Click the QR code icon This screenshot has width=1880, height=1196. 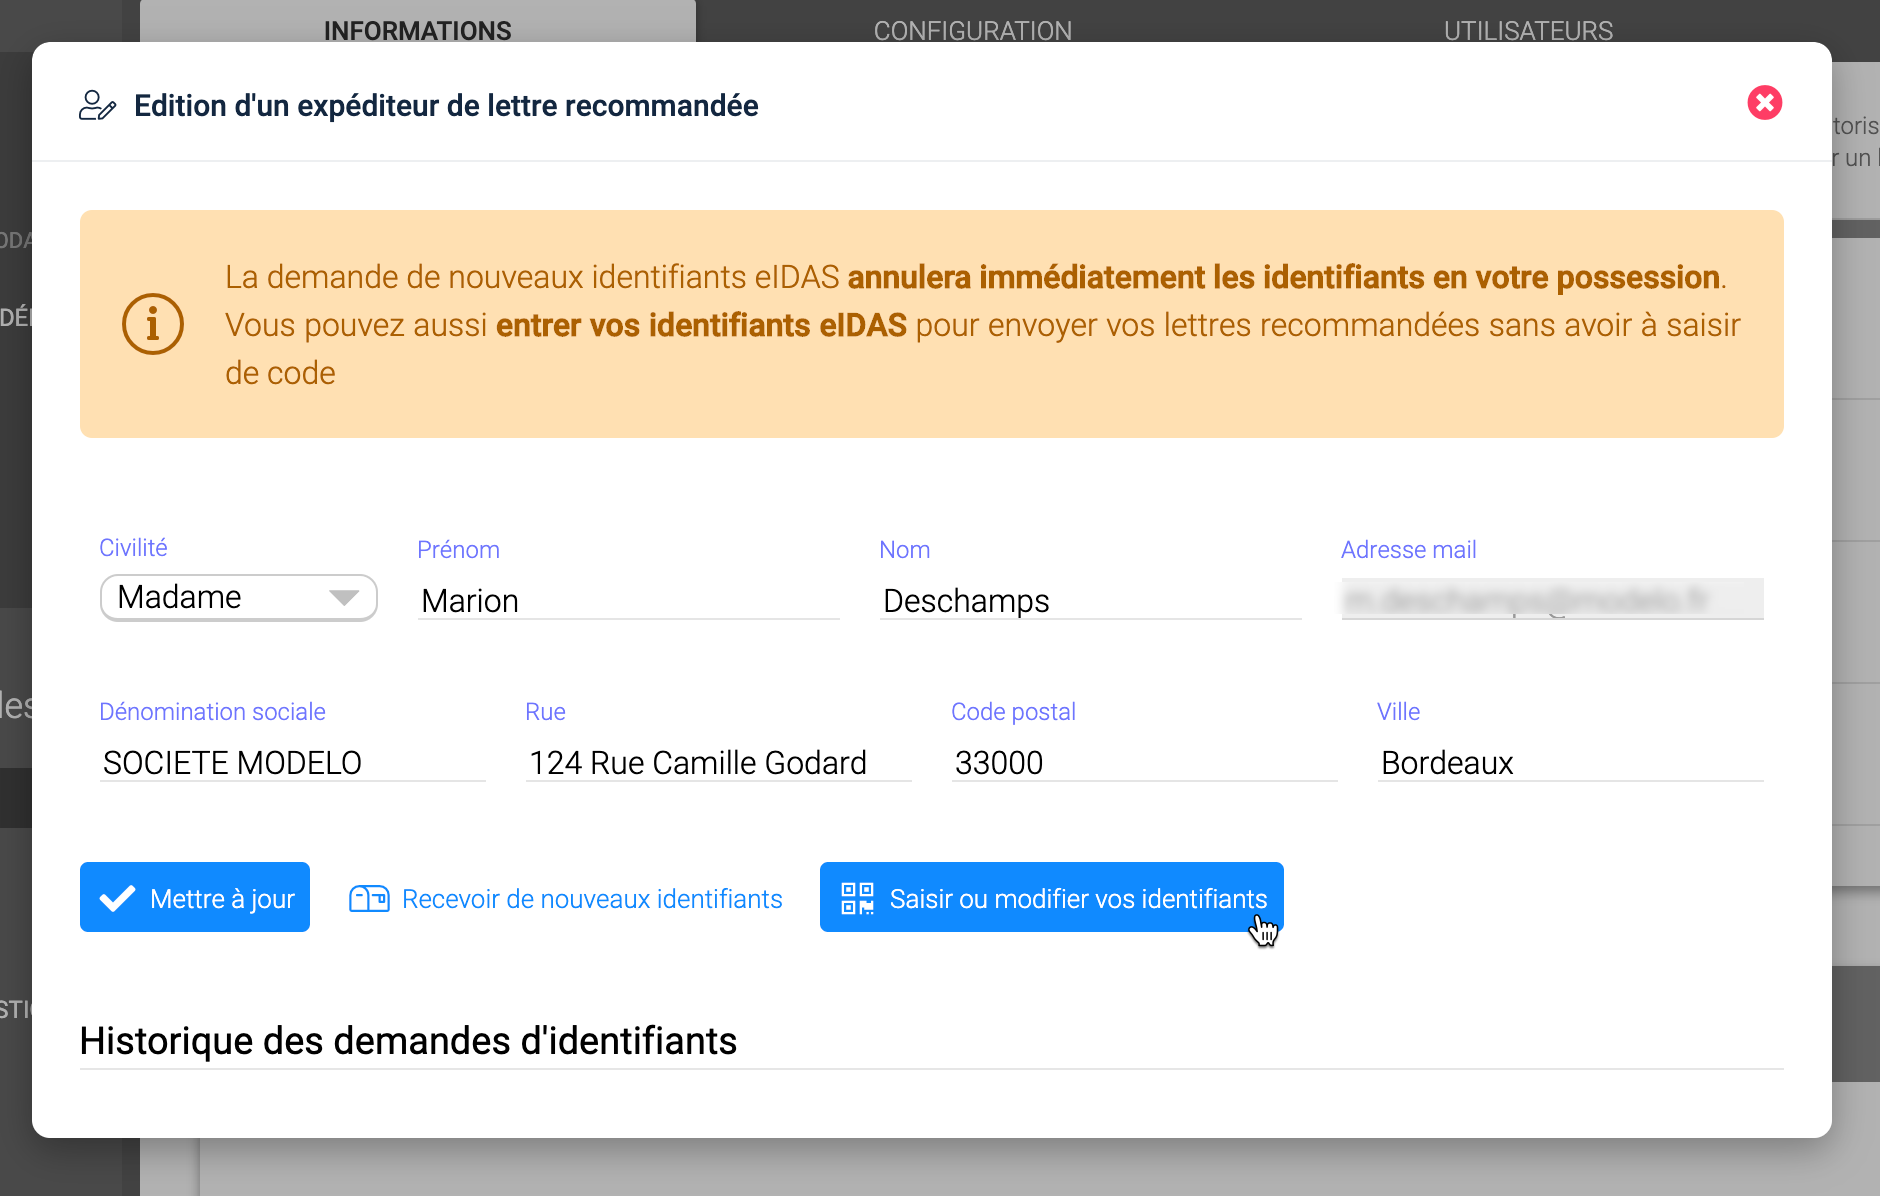coord(857,899)
